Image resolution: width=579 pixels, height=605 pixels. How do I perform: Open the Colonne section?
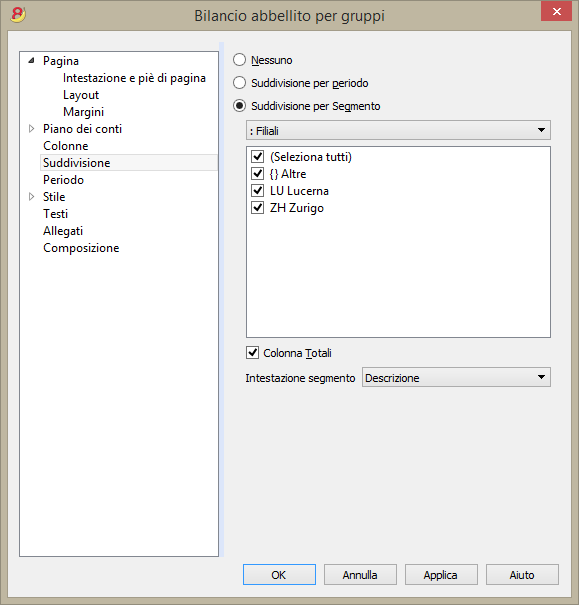(66, 146)
